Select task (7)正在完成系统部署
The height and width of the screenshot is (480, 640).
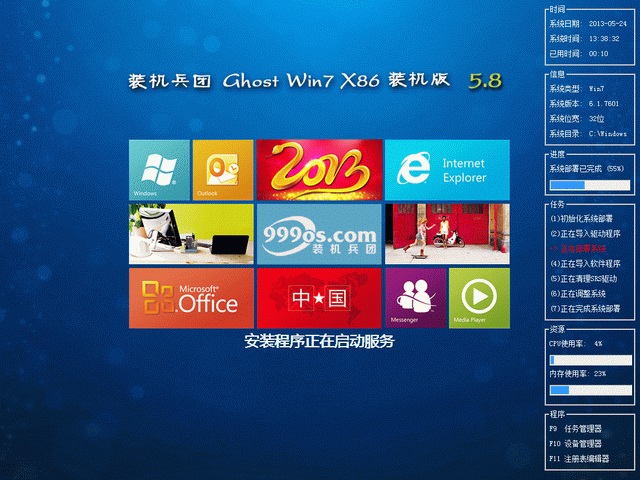click(x=585, y=309)
